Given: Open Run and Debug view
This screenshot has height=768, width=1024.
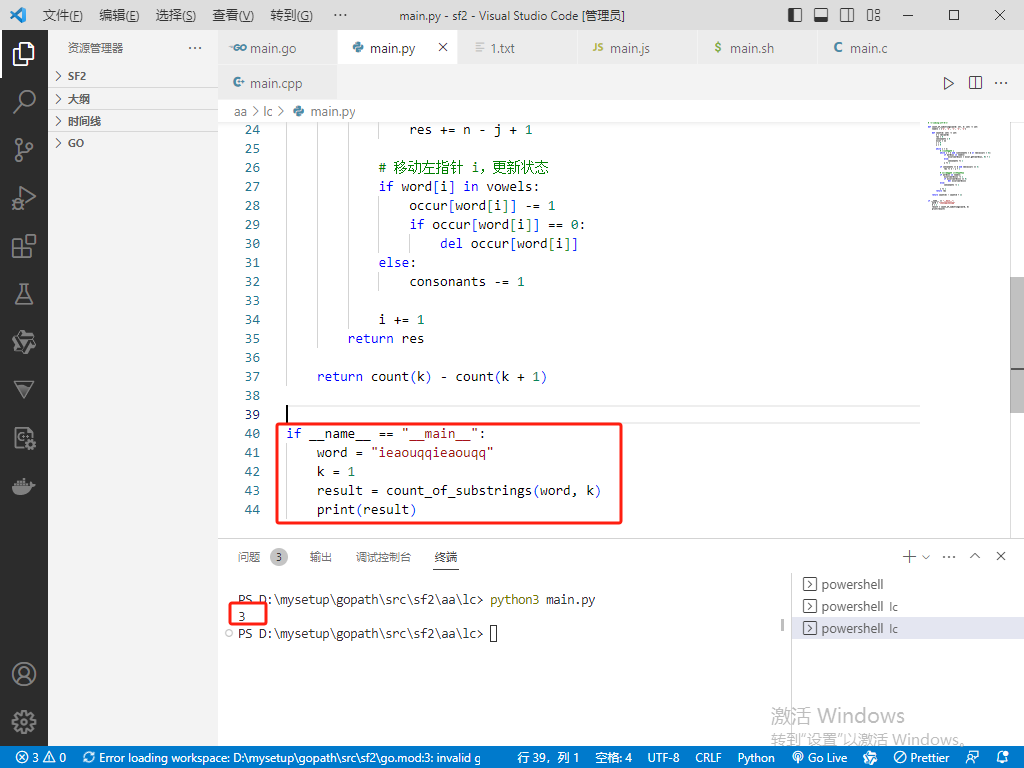Looking at the screenshot, I should (24, 198).
